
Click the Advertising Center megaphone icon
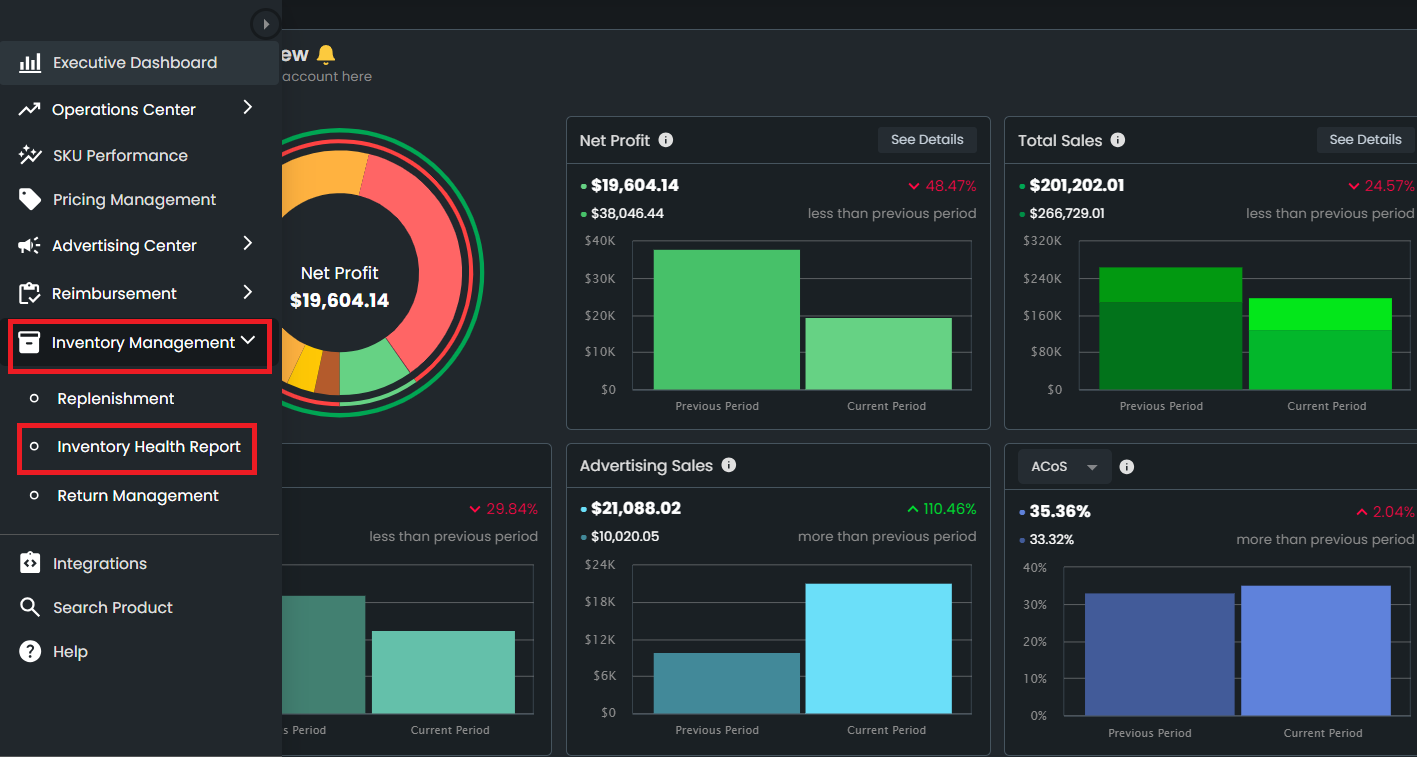29,245
